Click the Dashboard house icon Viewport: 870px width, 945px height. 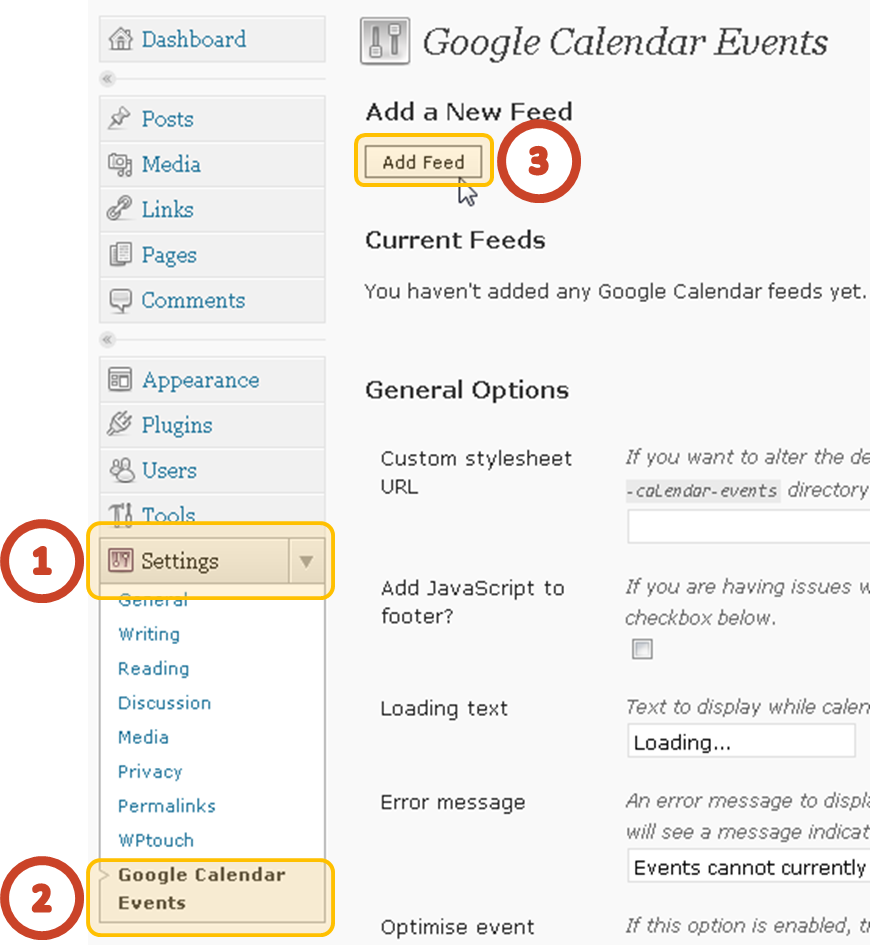tap(120, 39)
